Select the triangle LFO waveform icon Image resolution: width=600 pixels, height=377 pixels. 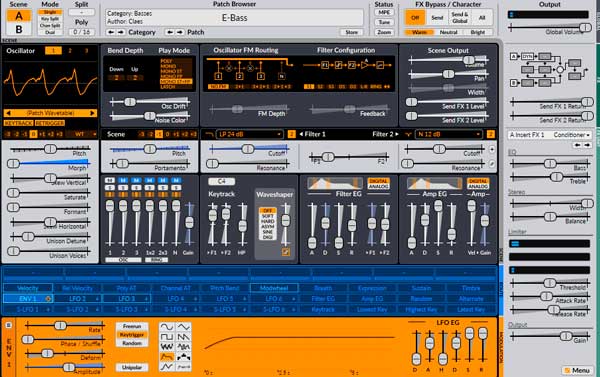point(184,326)
